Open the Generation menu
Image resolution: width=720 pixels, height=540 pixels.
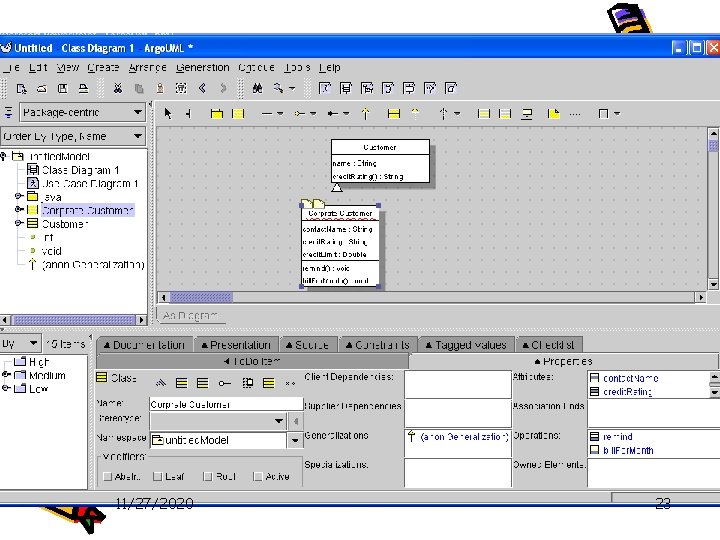pyautogui.click(x=202, y=68)
